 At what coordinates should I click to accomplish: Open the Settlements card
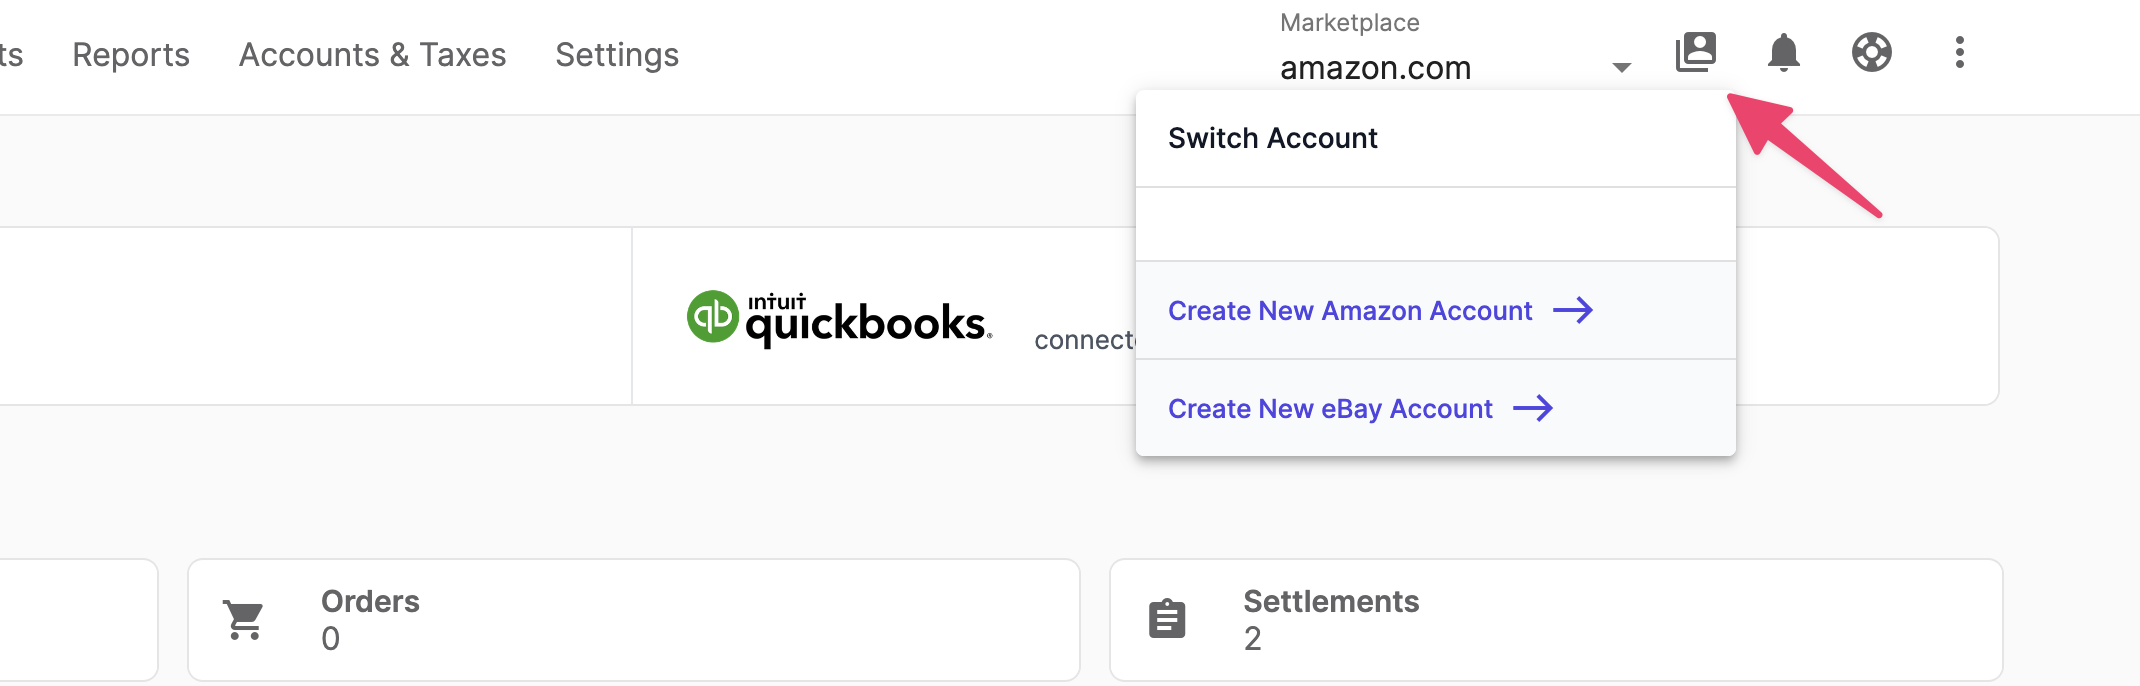click(1556, 620)
